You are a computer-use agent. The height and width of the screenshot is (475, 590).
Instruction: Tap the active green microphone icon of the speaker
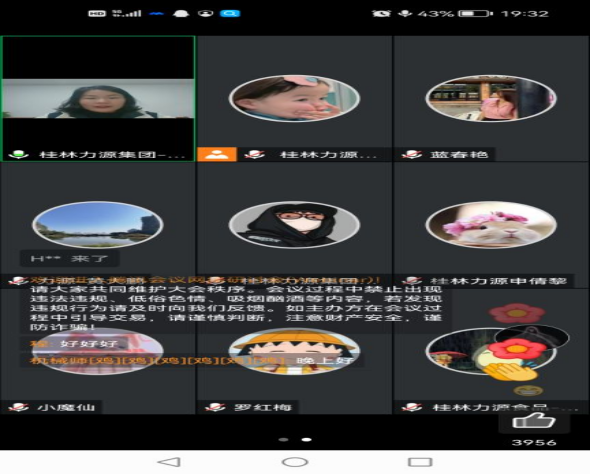point(18,155)
